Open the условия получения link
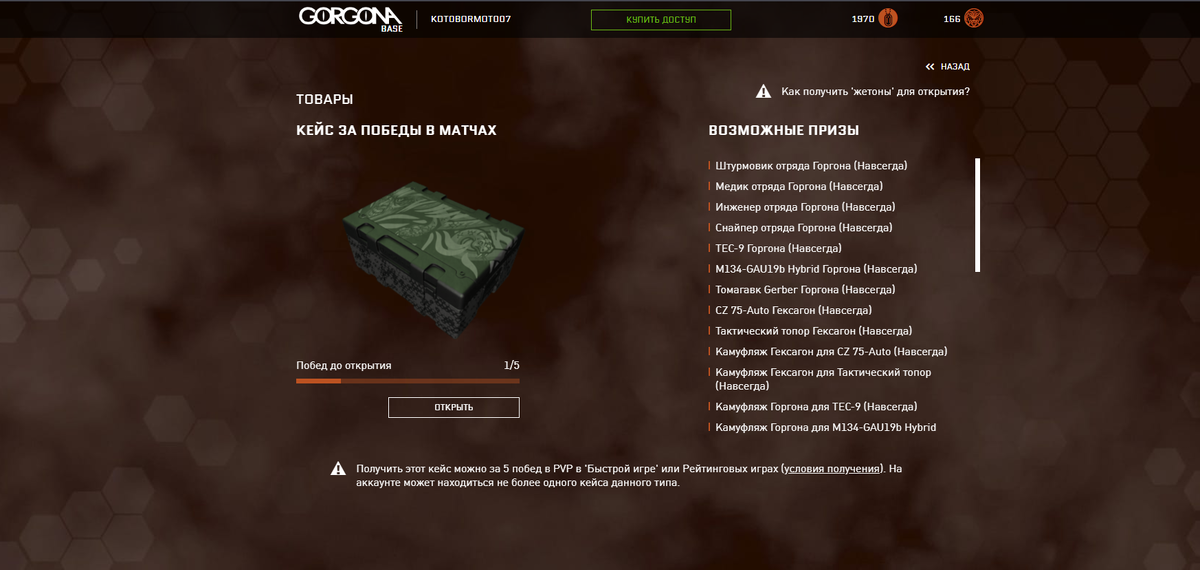The width and height of the screenshot is (1200, 570). [x=832, y=468]
